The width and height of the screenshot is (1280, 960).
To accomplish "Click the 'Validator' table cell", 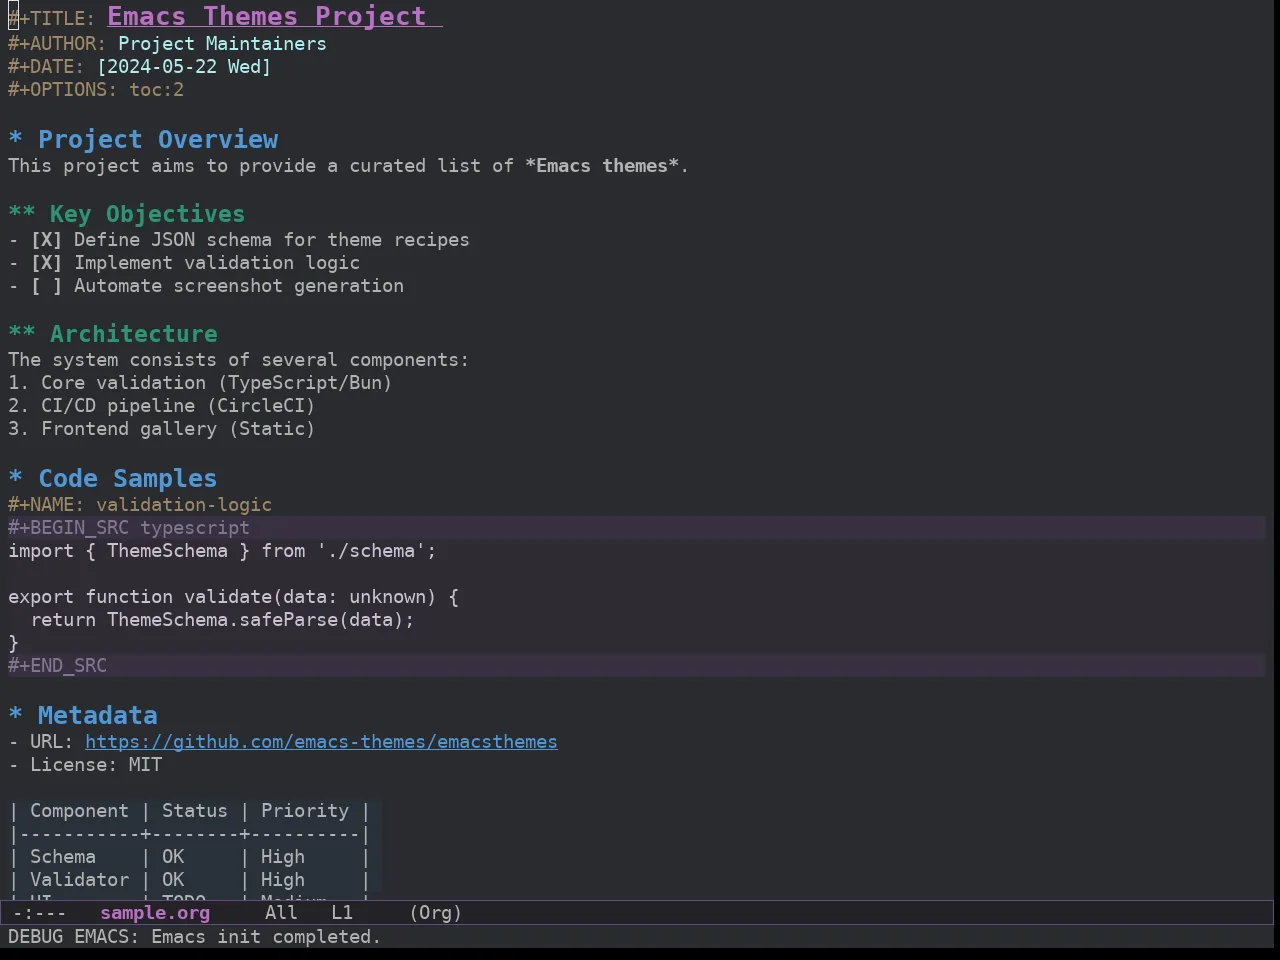I will click(79, 880).
